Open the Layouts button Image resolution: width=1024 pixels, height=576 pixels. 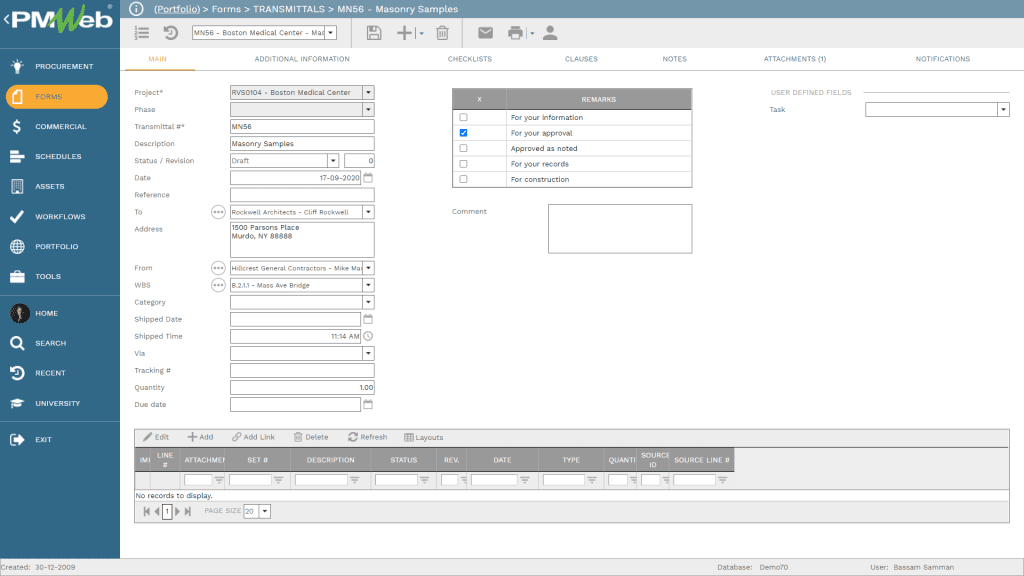point(423,437)
